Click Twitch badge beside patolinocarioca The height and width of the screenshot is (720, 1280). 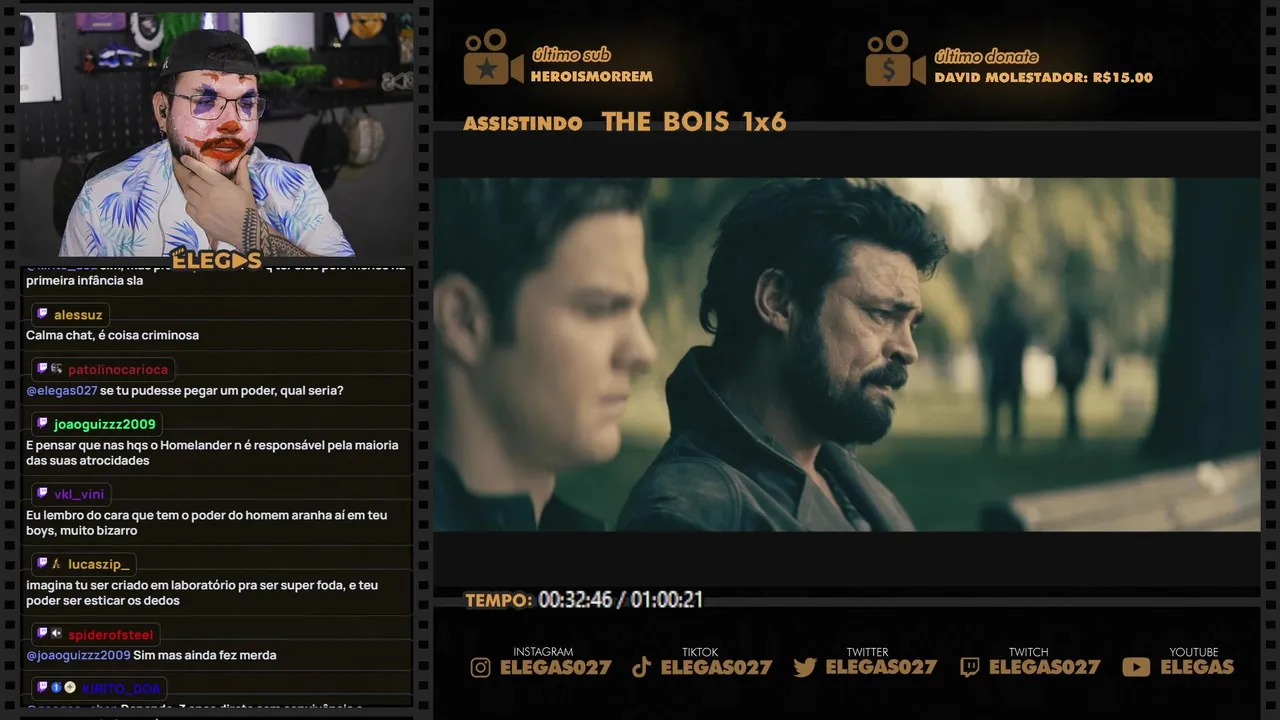click(42, 369)
